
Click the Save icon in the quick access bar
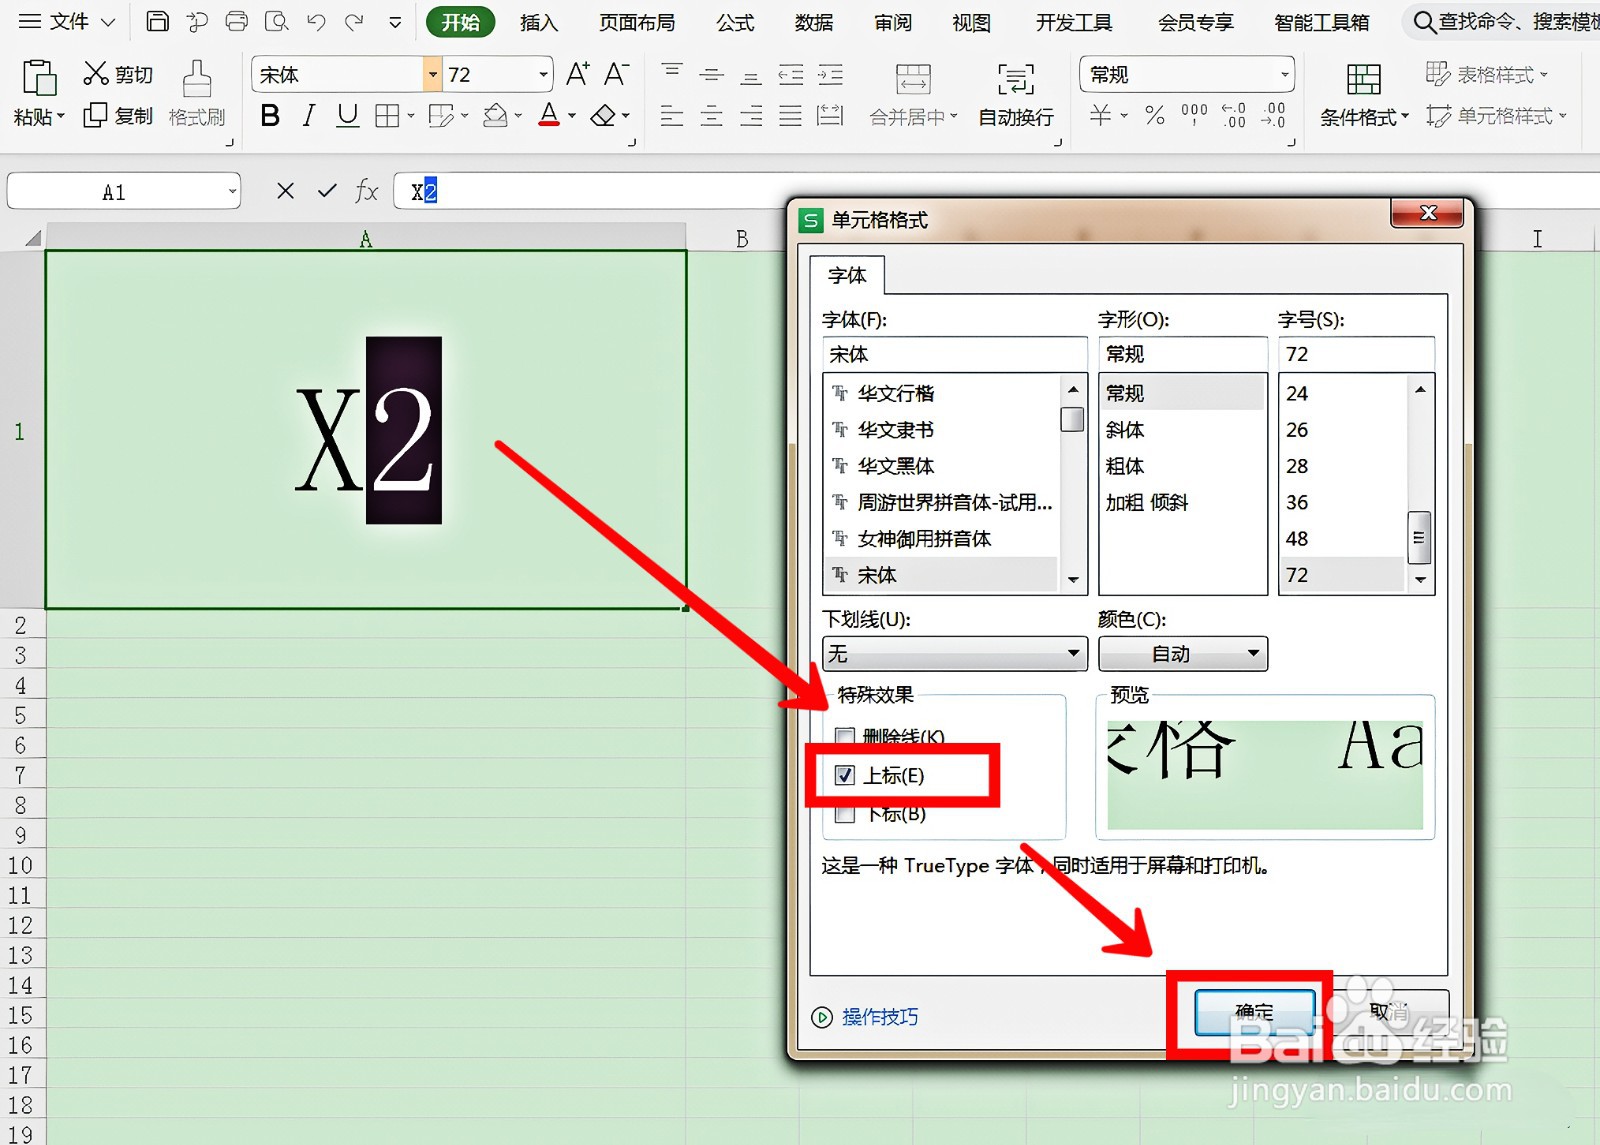(157, 21)
